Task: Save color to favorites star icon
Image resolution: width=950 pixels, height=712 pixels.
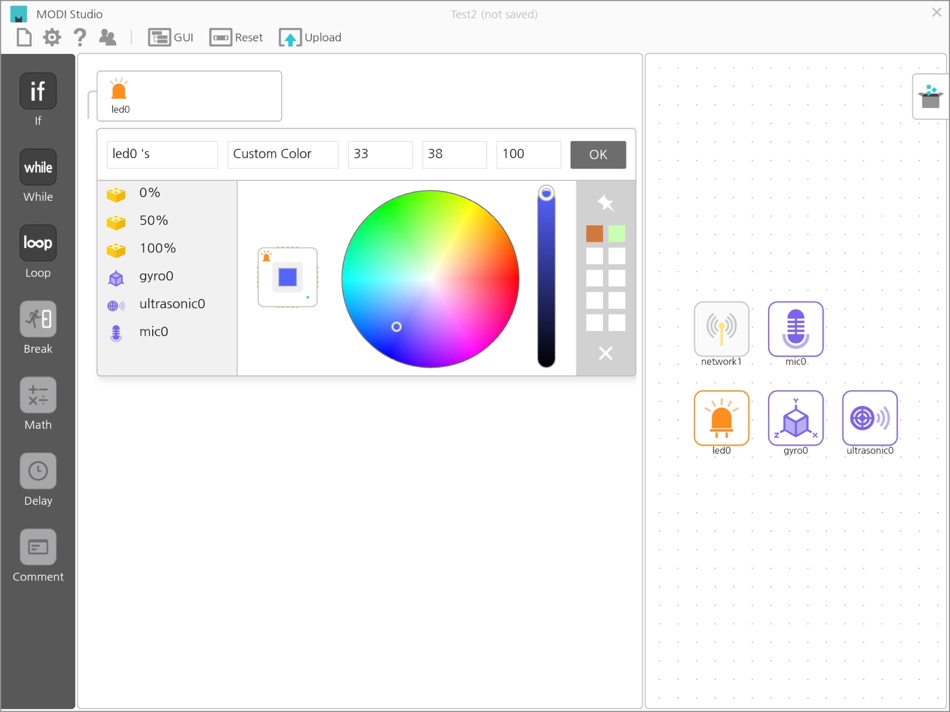Action: (605, 202)
